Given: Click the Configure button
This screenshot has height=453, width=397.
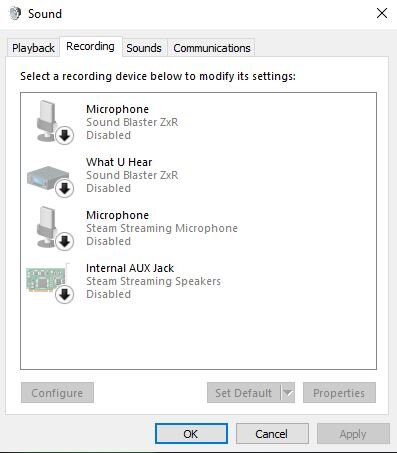Looking at the screenshot, I should 57,393.
